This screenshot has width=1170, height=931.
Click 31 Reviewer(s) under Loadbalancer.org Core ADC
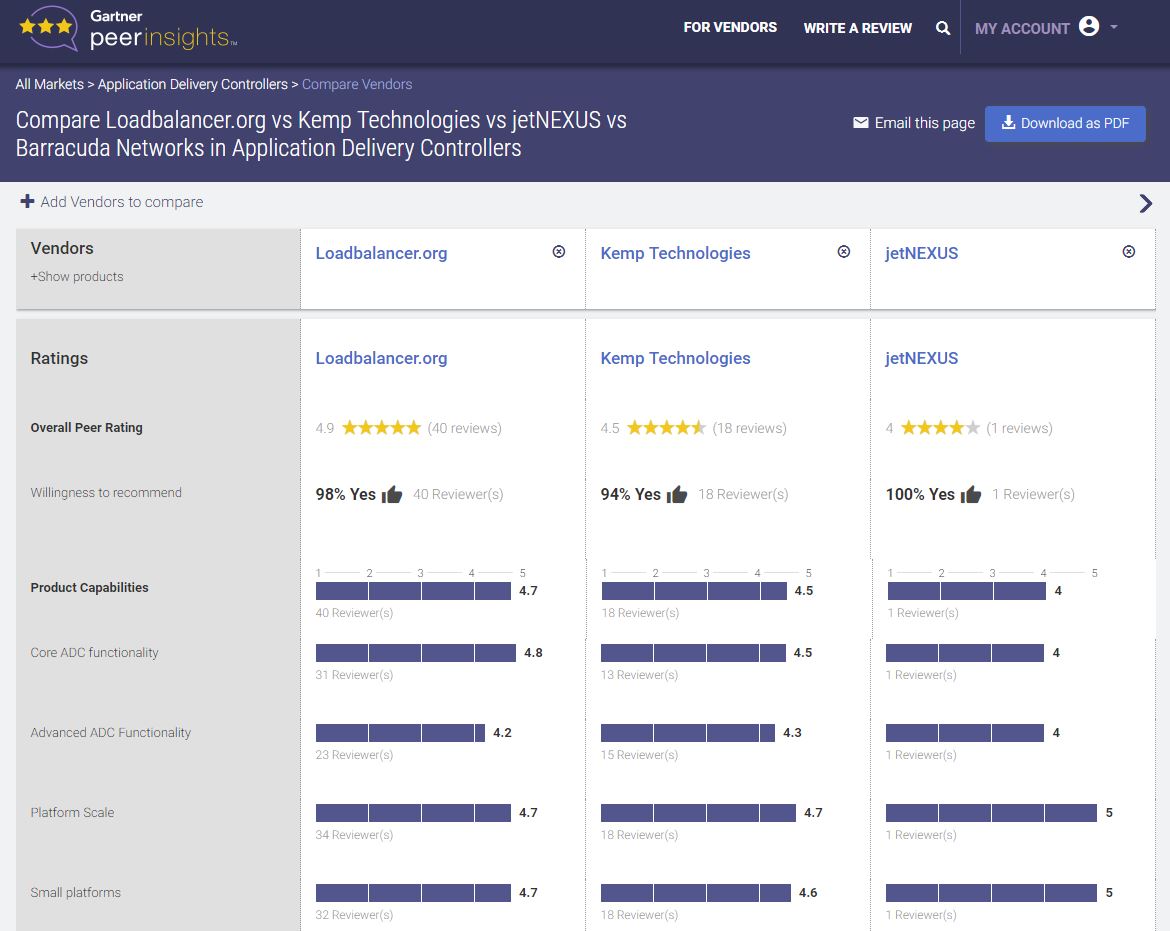[x=354, y=674]
